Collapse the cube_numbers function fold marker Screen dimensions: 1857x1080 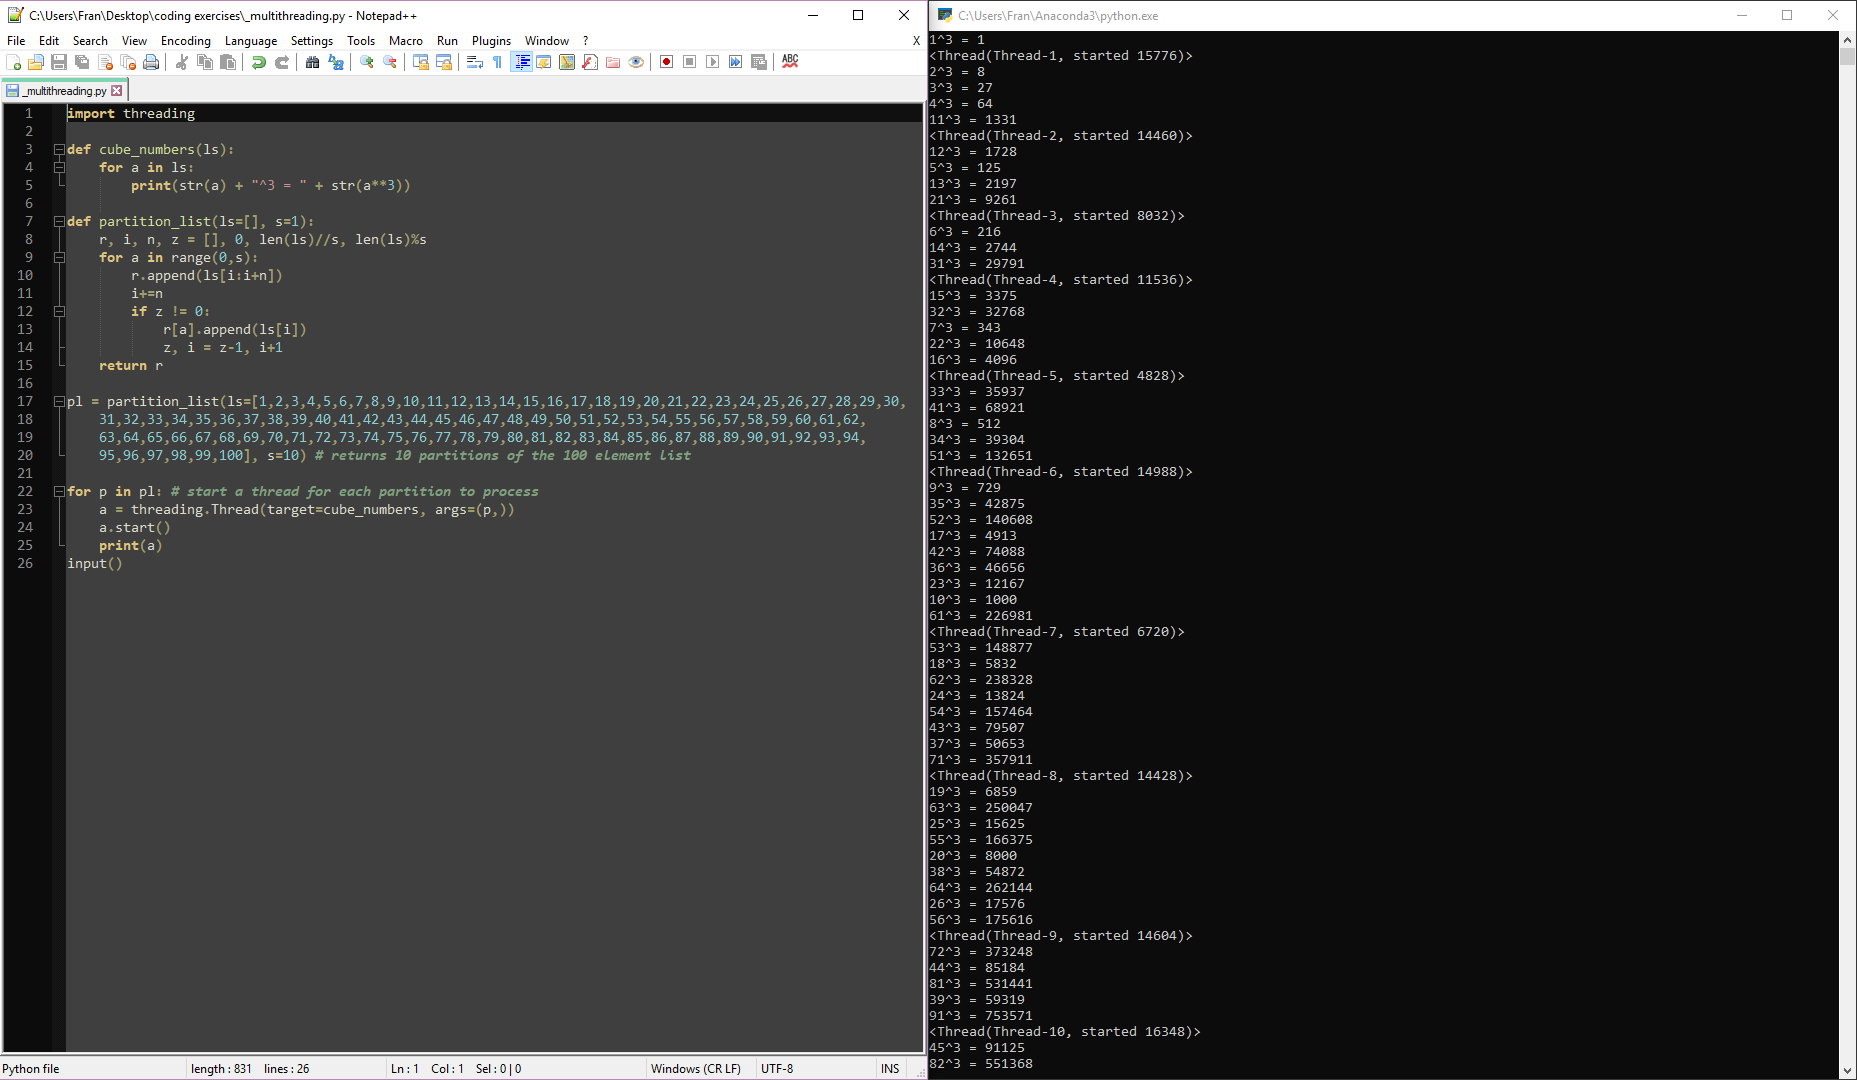coord(59,150)
